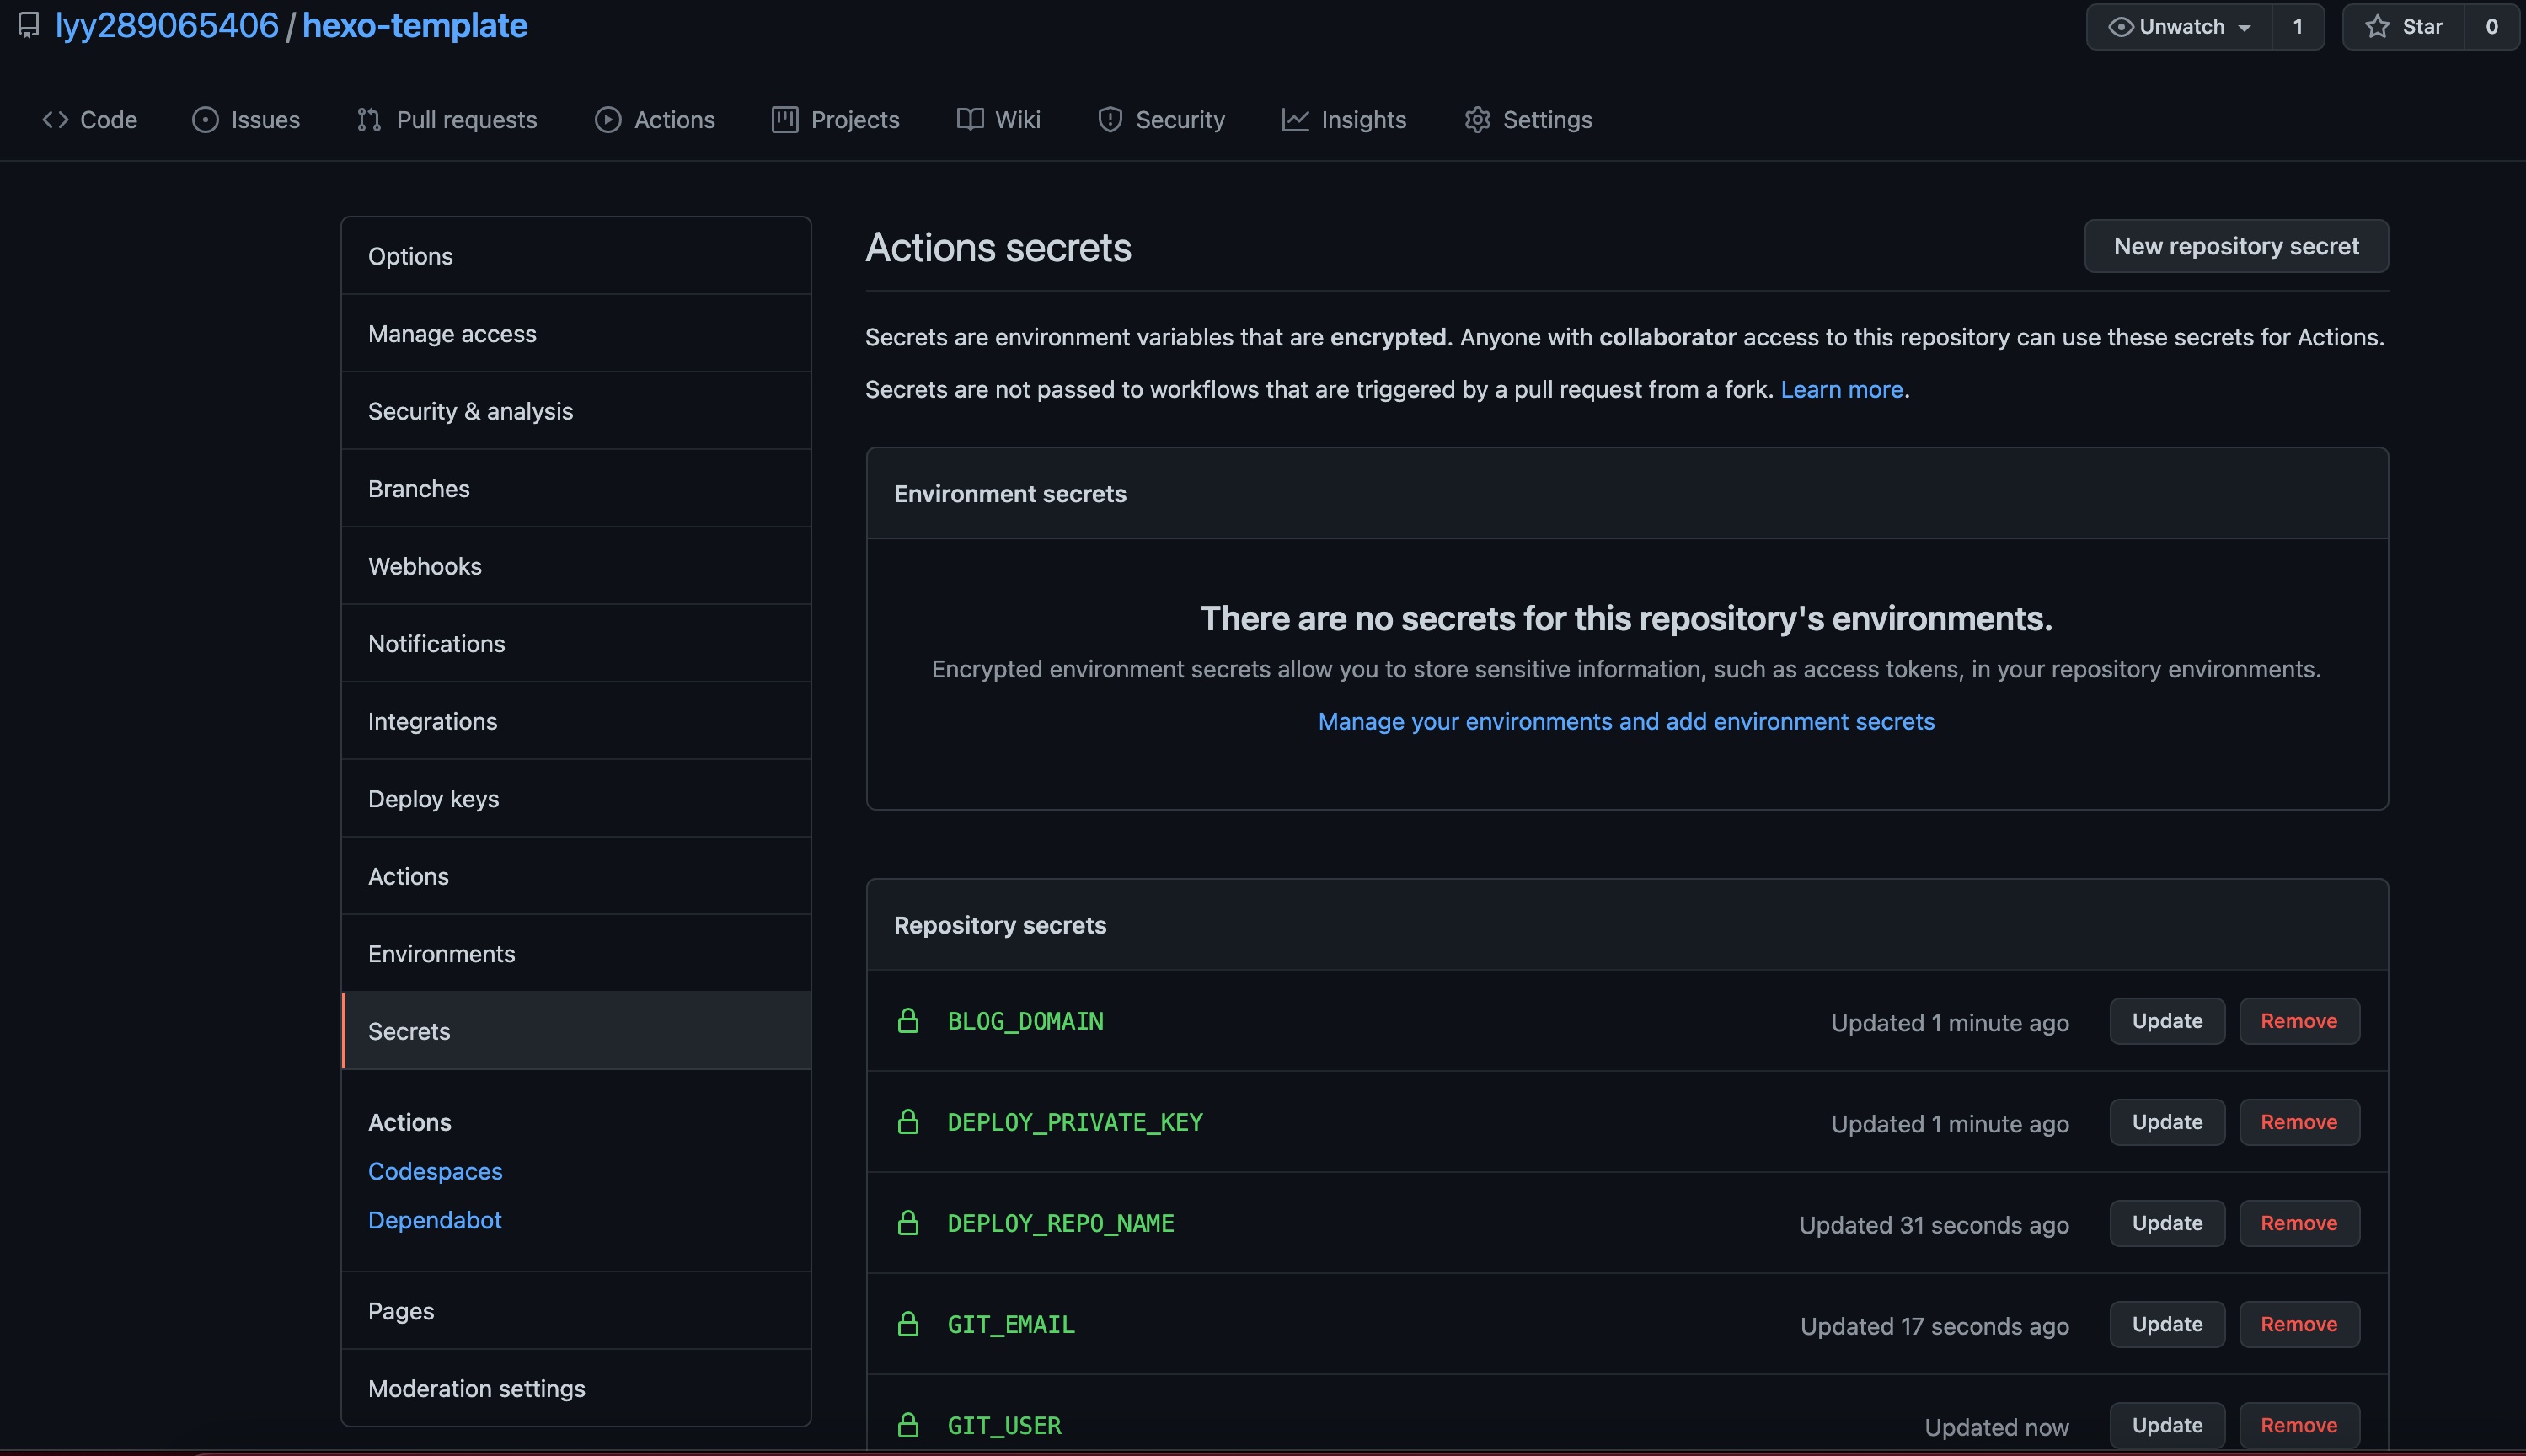Image resolution: width=2526 pixels, height=1456 pixels.
Task: Update the GIT_EMAIL secret
Action: pos(2167,1324)
